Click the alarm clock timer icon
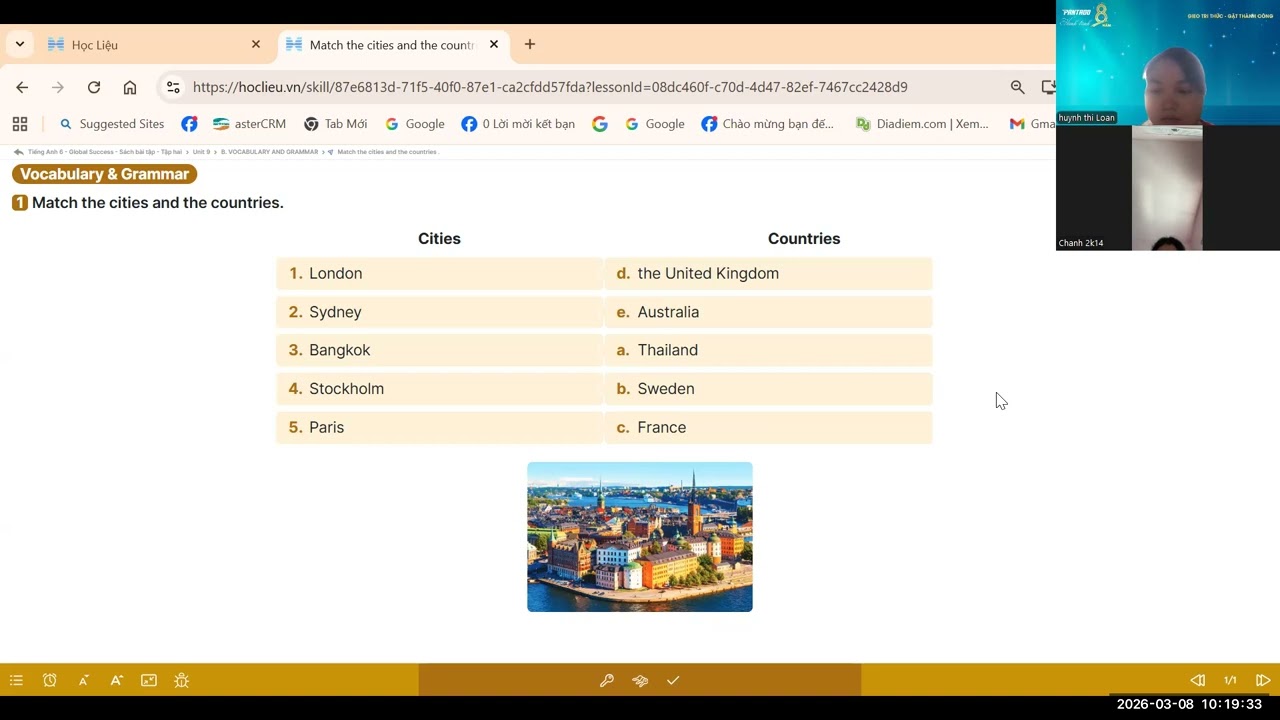Screen dimensions: 1280x720 click(x=49, y=680)
